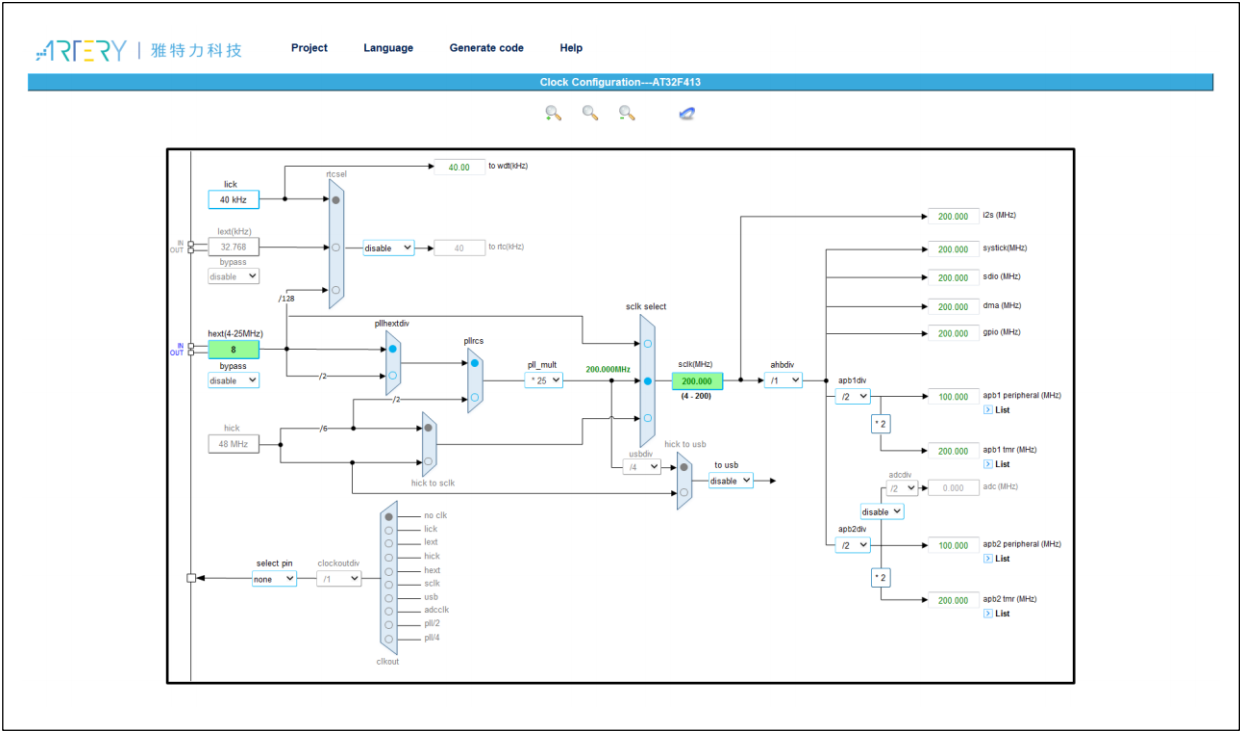The width and height of the screenshot is (1243, 733).
Task: Select usbdiv input on hick to usb mux
Action: click(683, 466)
